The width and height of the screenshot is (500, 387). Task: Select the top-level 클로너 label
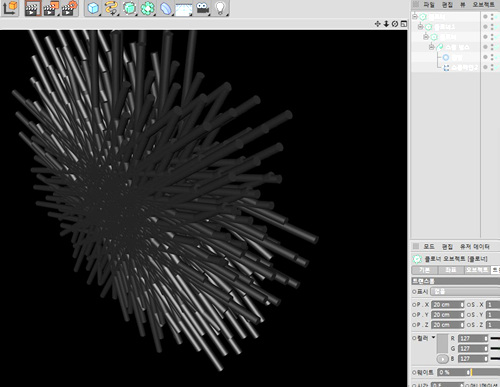tap(436, 16)
